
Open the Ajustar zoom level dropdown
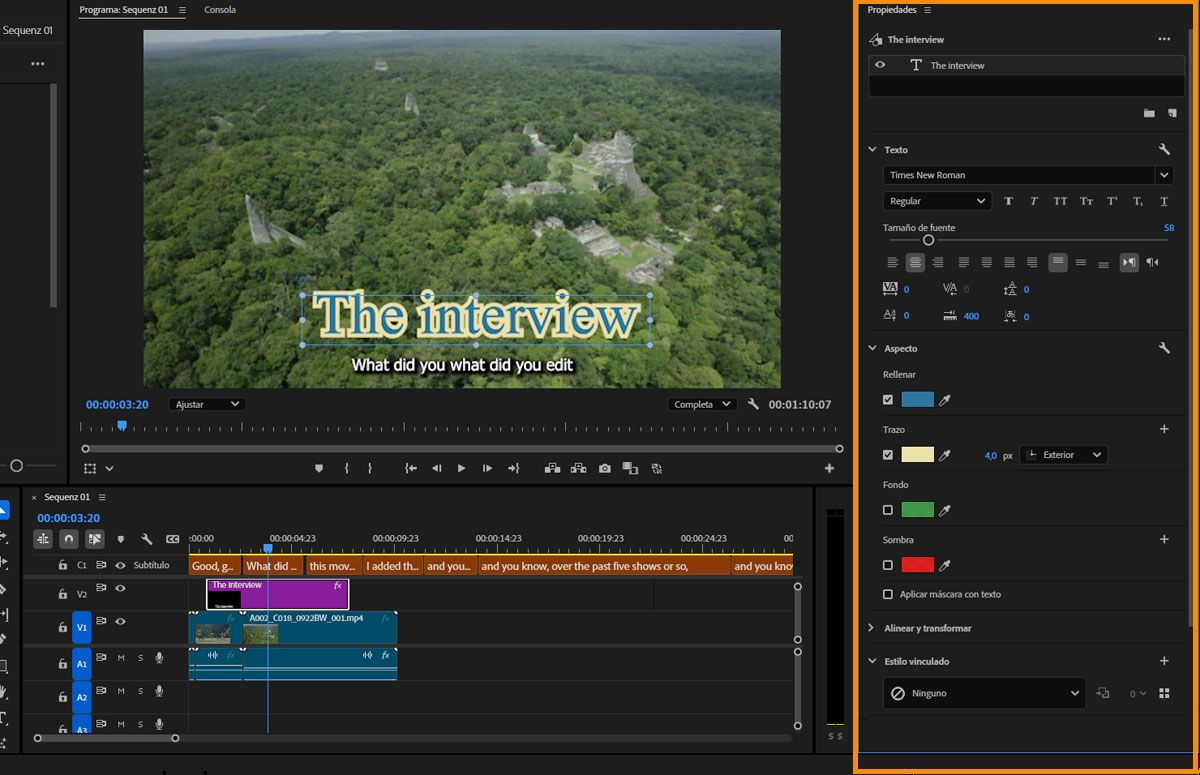207,404
